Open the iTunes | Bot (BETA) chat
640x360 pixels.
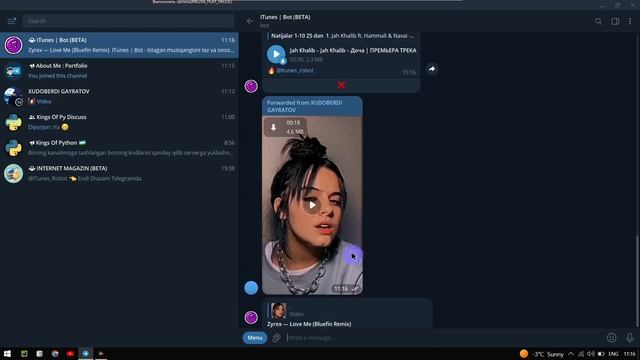pyautogui.click(x=119, y=45)
